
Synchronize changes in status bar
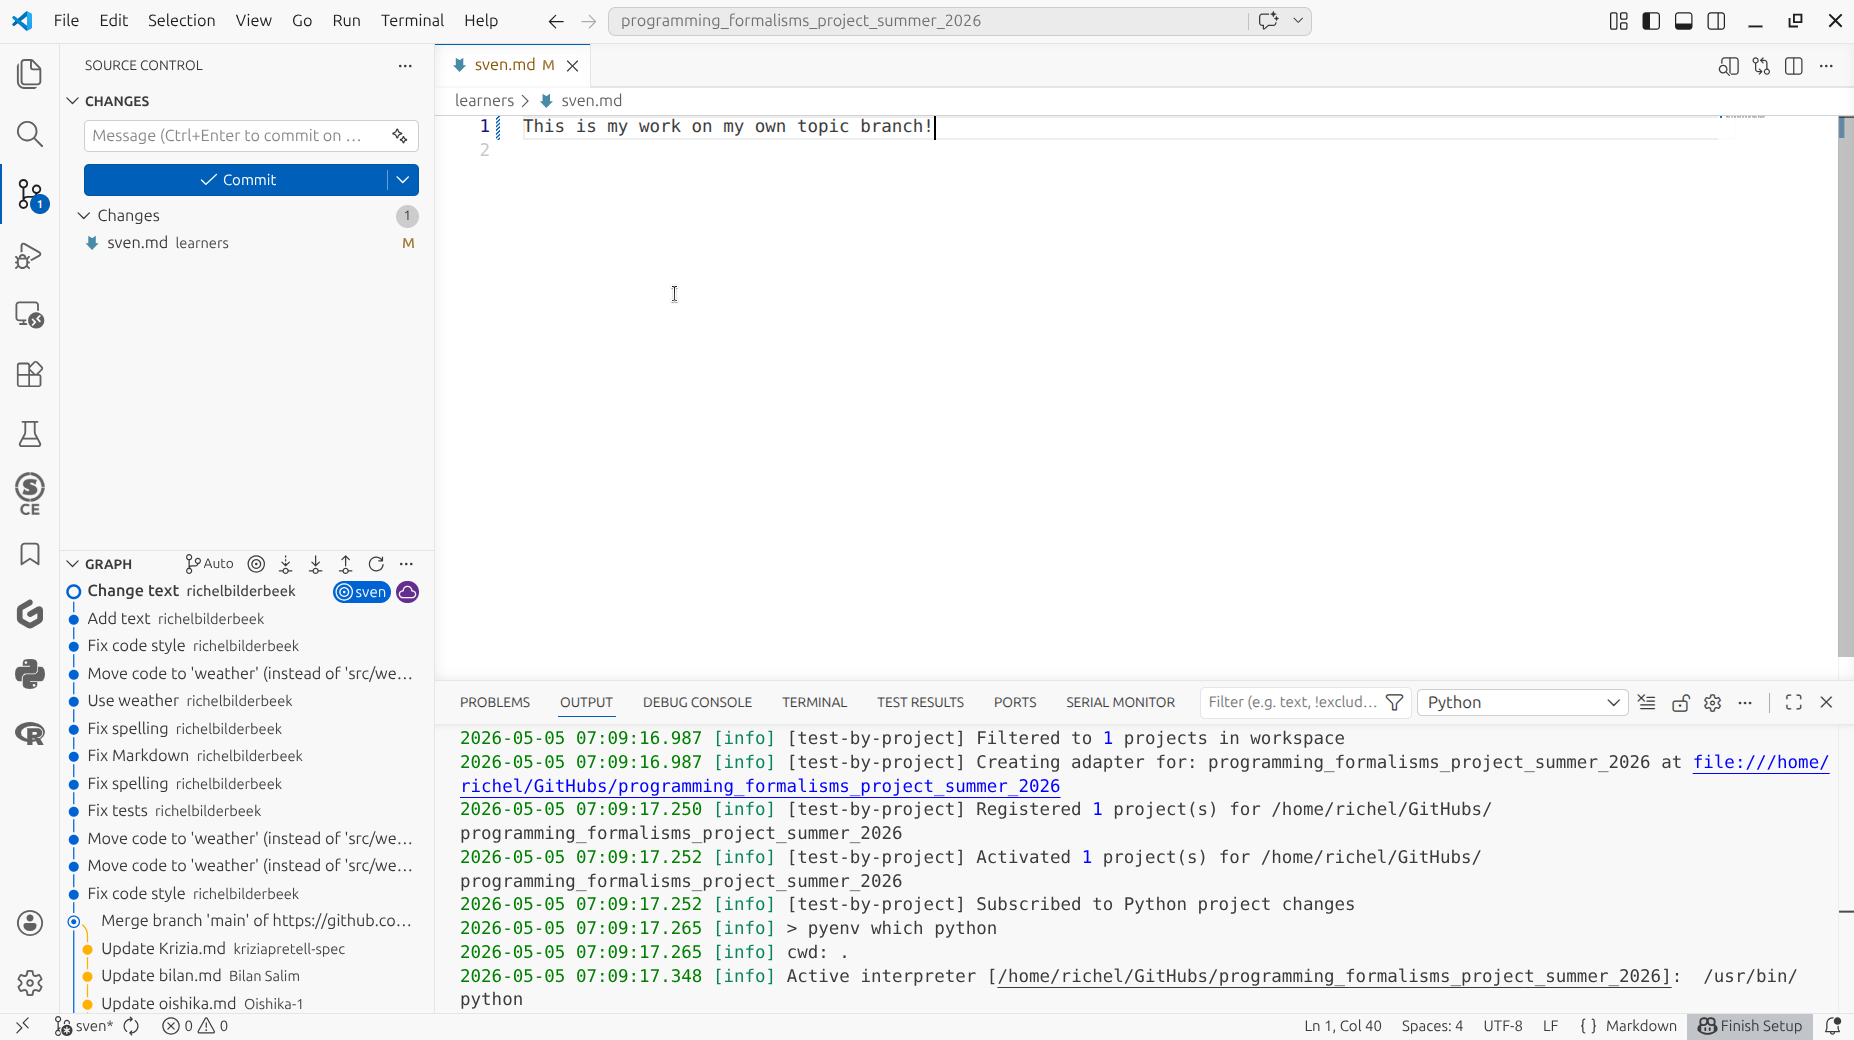pyautogui.click(x=131, y=1026)
